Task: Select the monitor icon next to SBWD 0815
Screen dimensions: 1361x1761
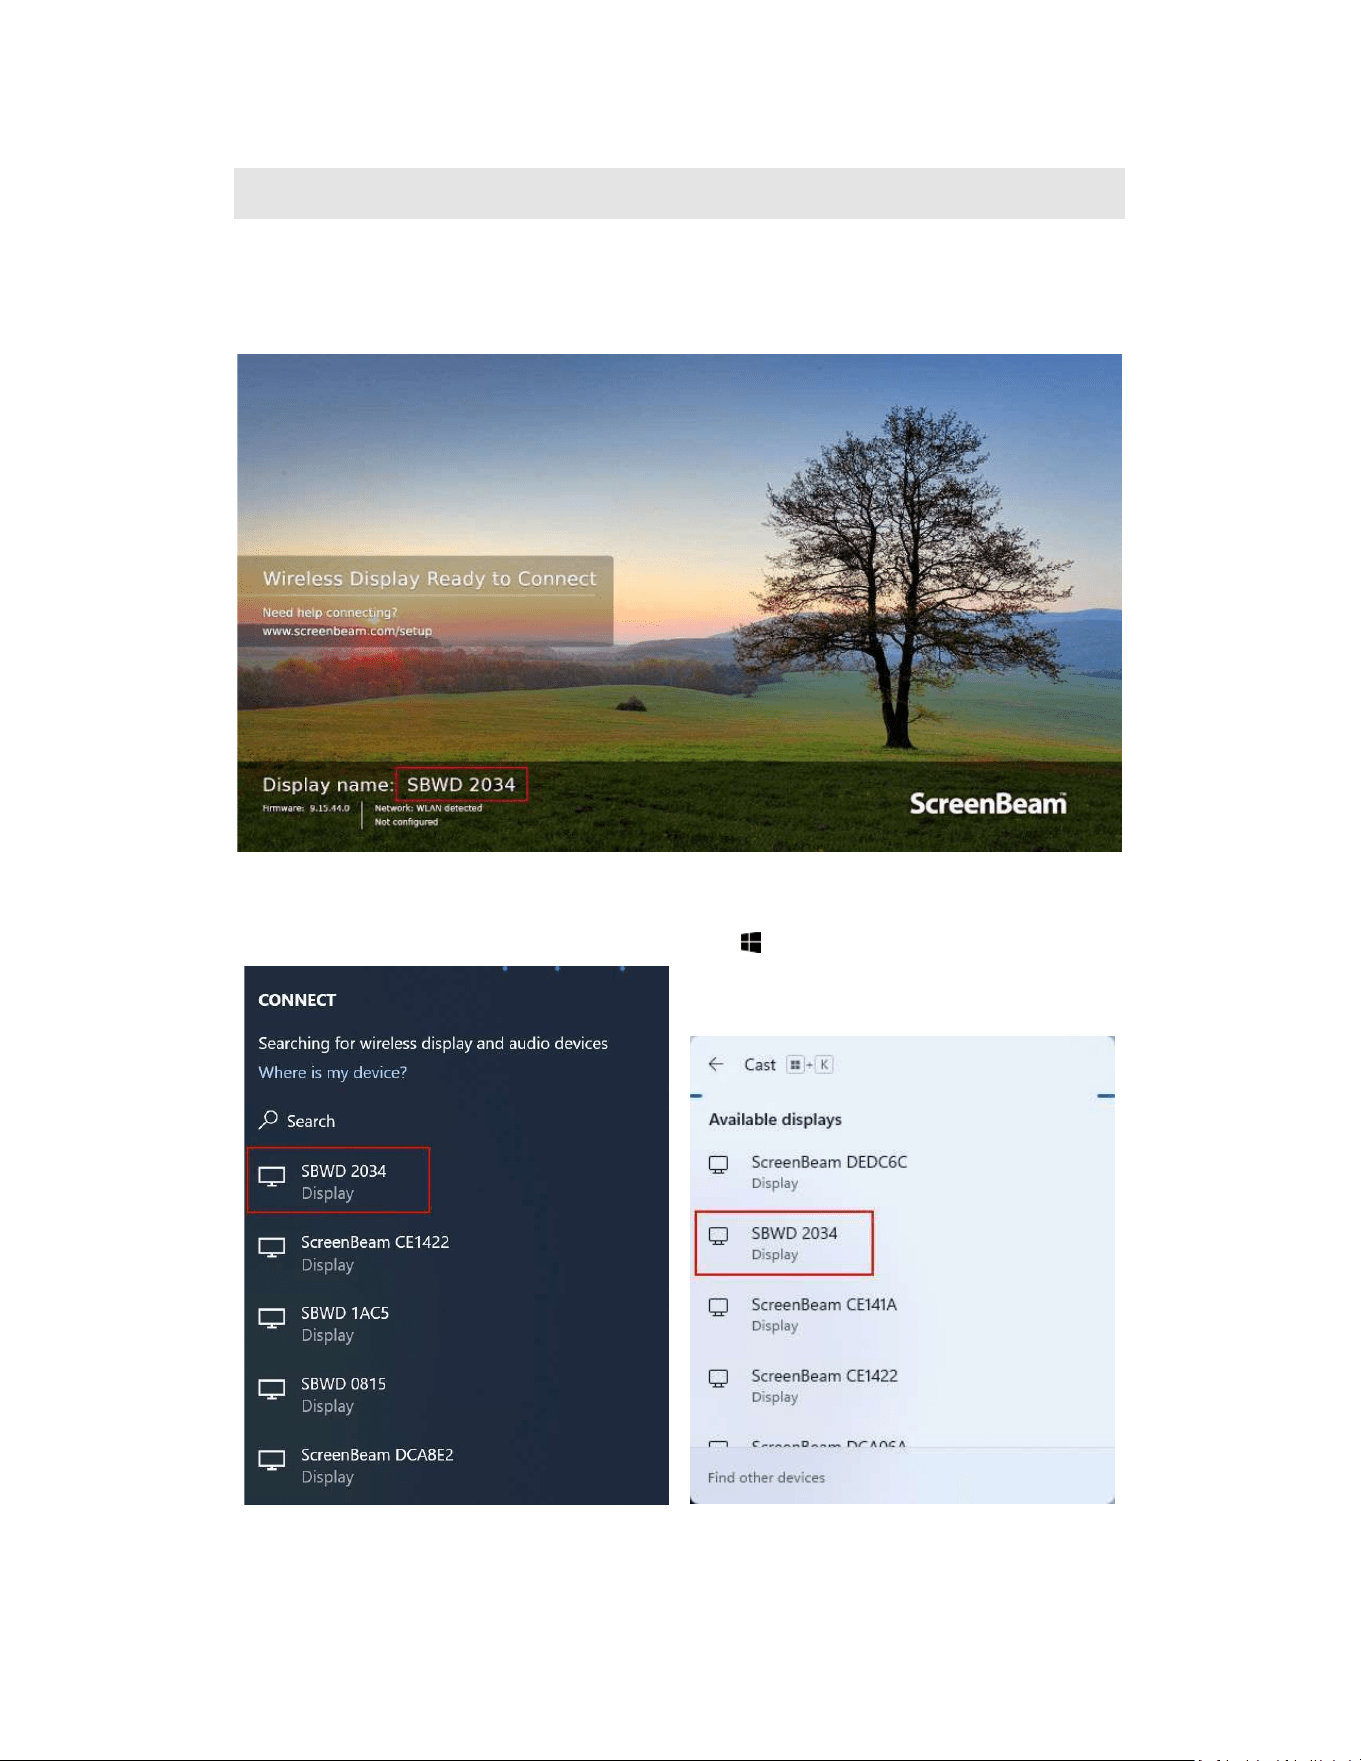Action: coord(272,1390)
